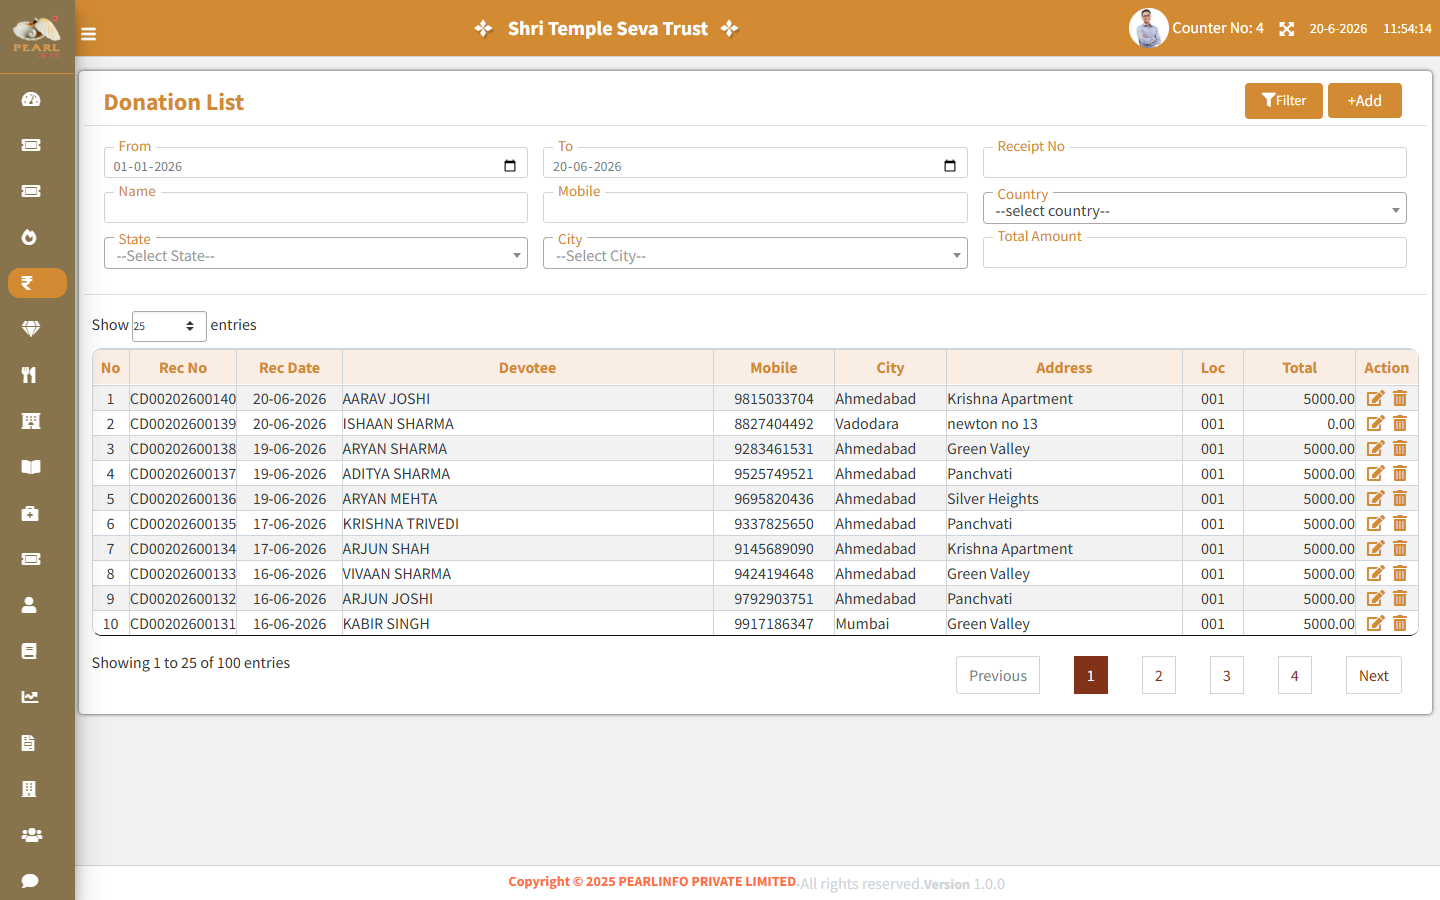Go to the Previous page

coord(998,675)
